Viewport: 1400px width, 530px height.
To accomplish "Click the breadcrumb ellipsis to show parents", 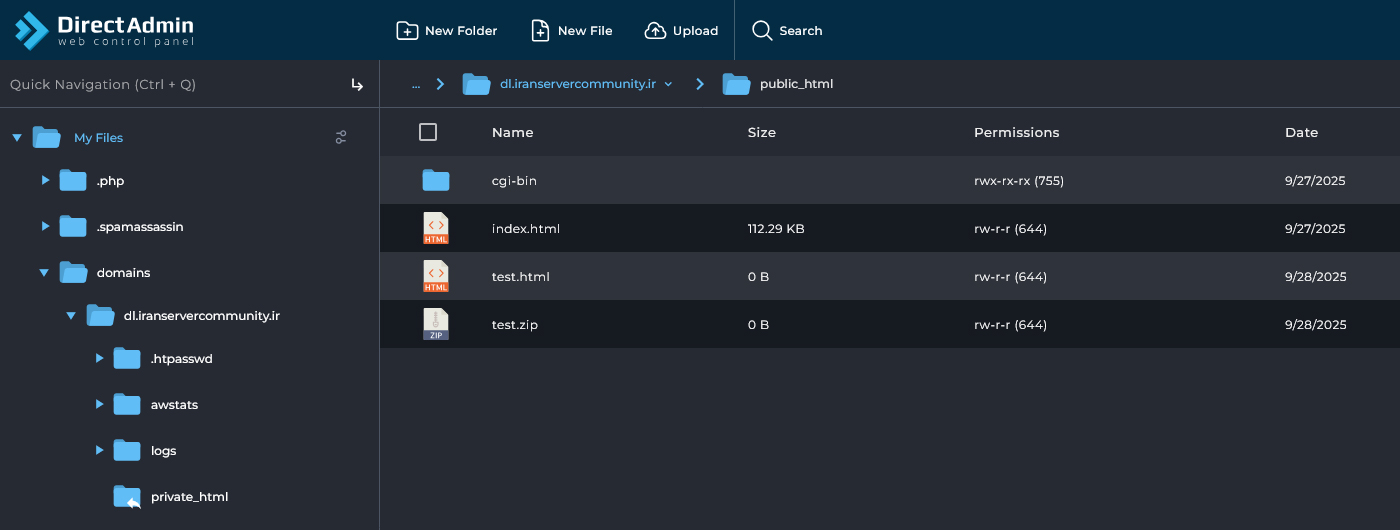I will 415,84.
